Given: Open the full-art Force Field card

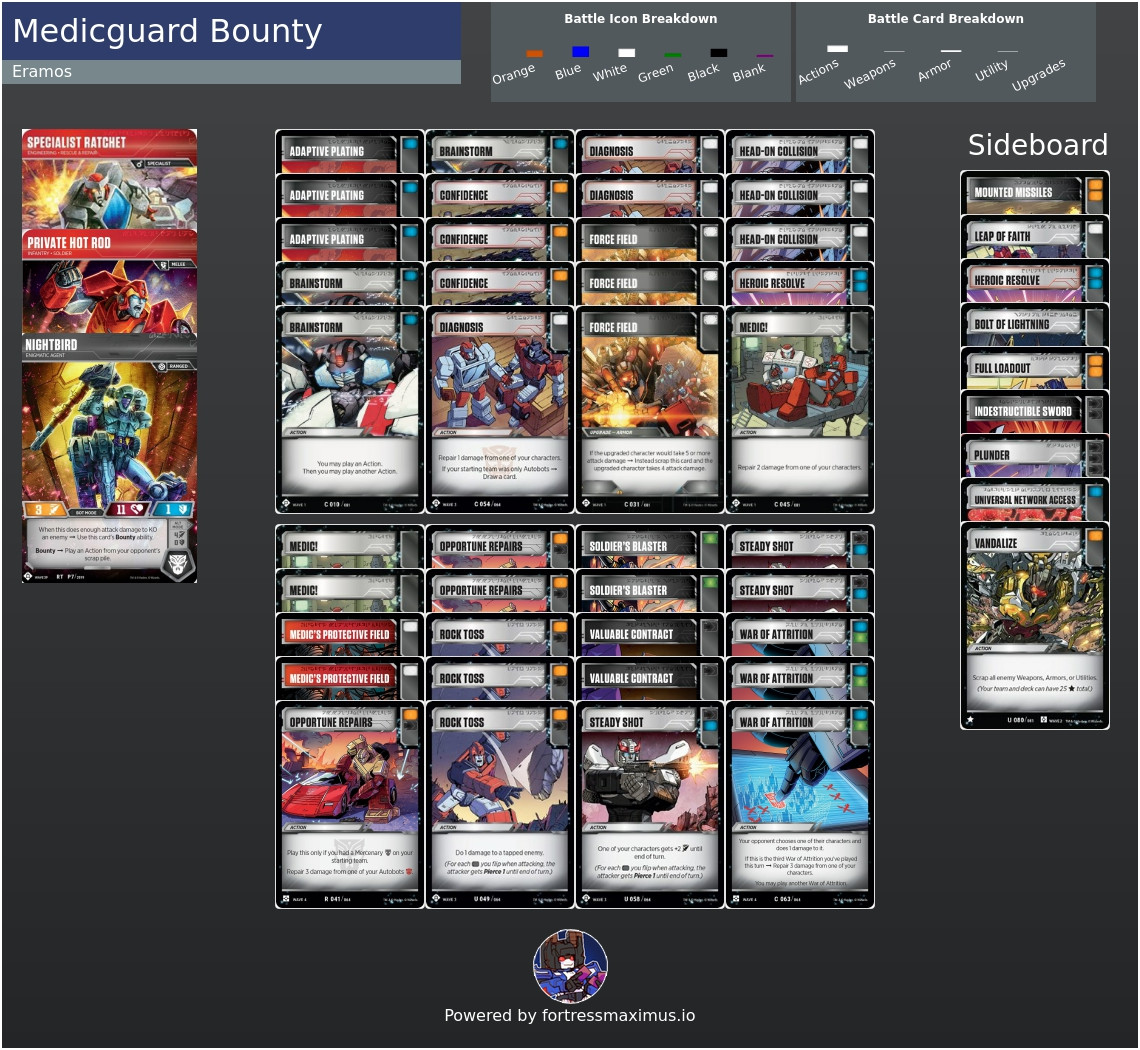Looking at the screenshot, I should 650,410.
